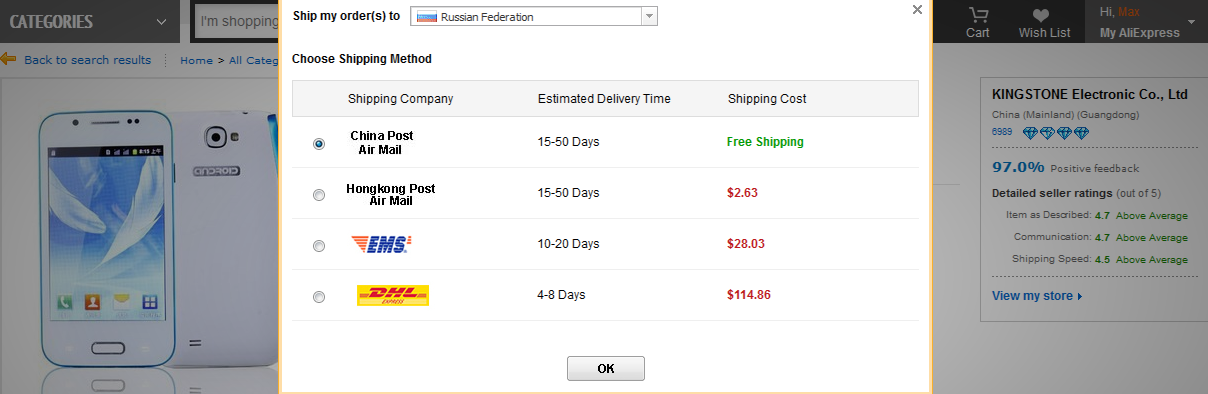
Task: Click the Russian Federation flag icon
Action: pyautogui.click(x=426, y=17)
